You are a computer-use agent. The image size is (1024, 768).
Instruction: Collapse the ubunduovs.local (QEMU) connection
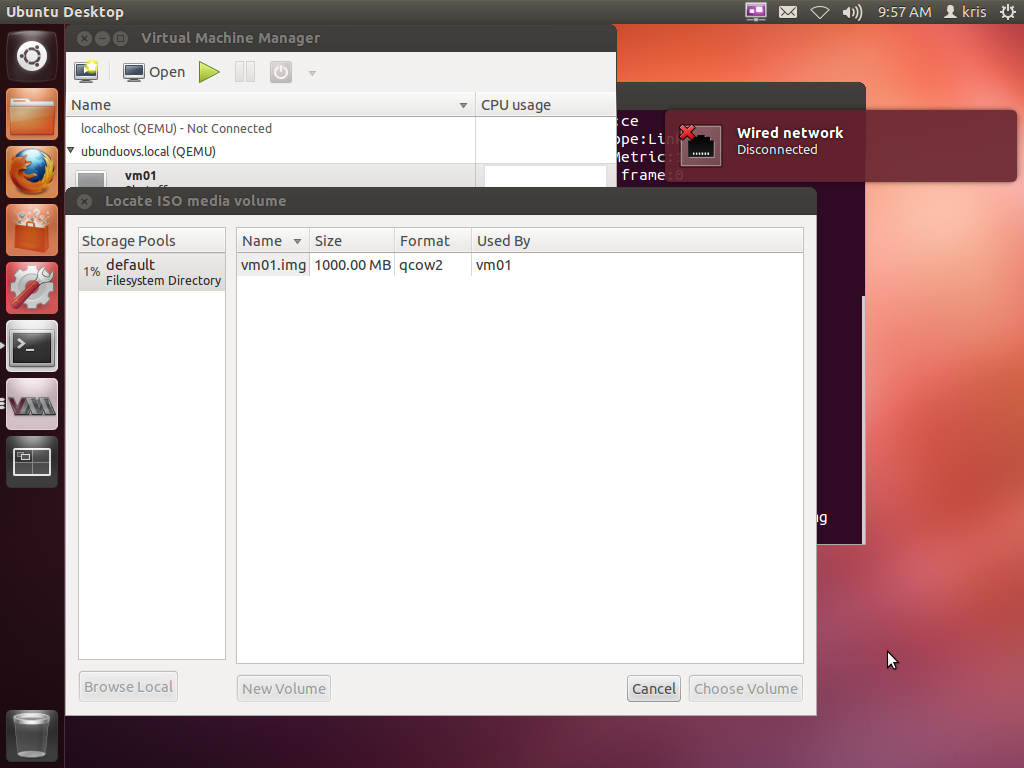[71, 151]
